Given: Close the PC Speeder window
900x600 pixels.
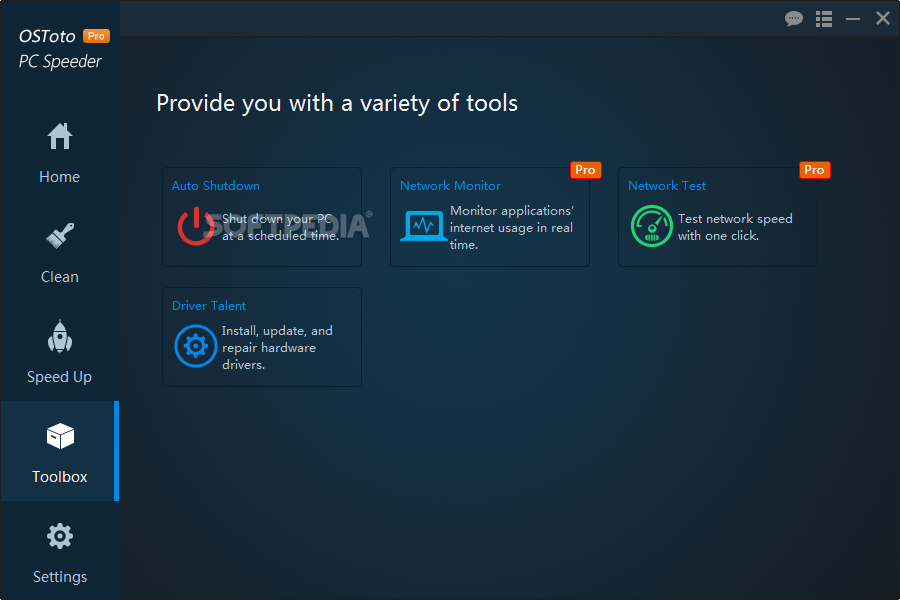Looking at the screenshot, I should tap(883, 18).
